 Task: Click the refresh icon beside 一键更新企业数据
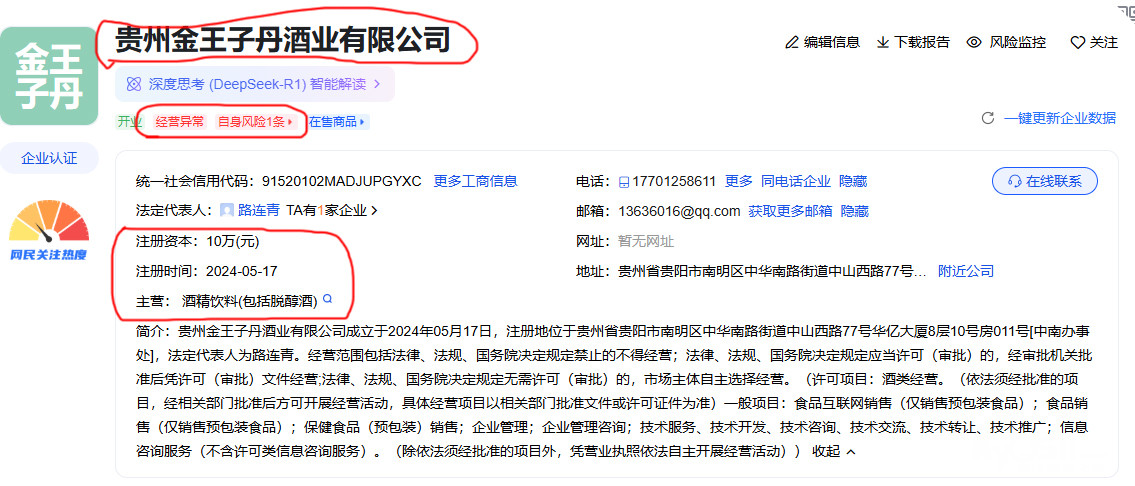tap(987, 118)
